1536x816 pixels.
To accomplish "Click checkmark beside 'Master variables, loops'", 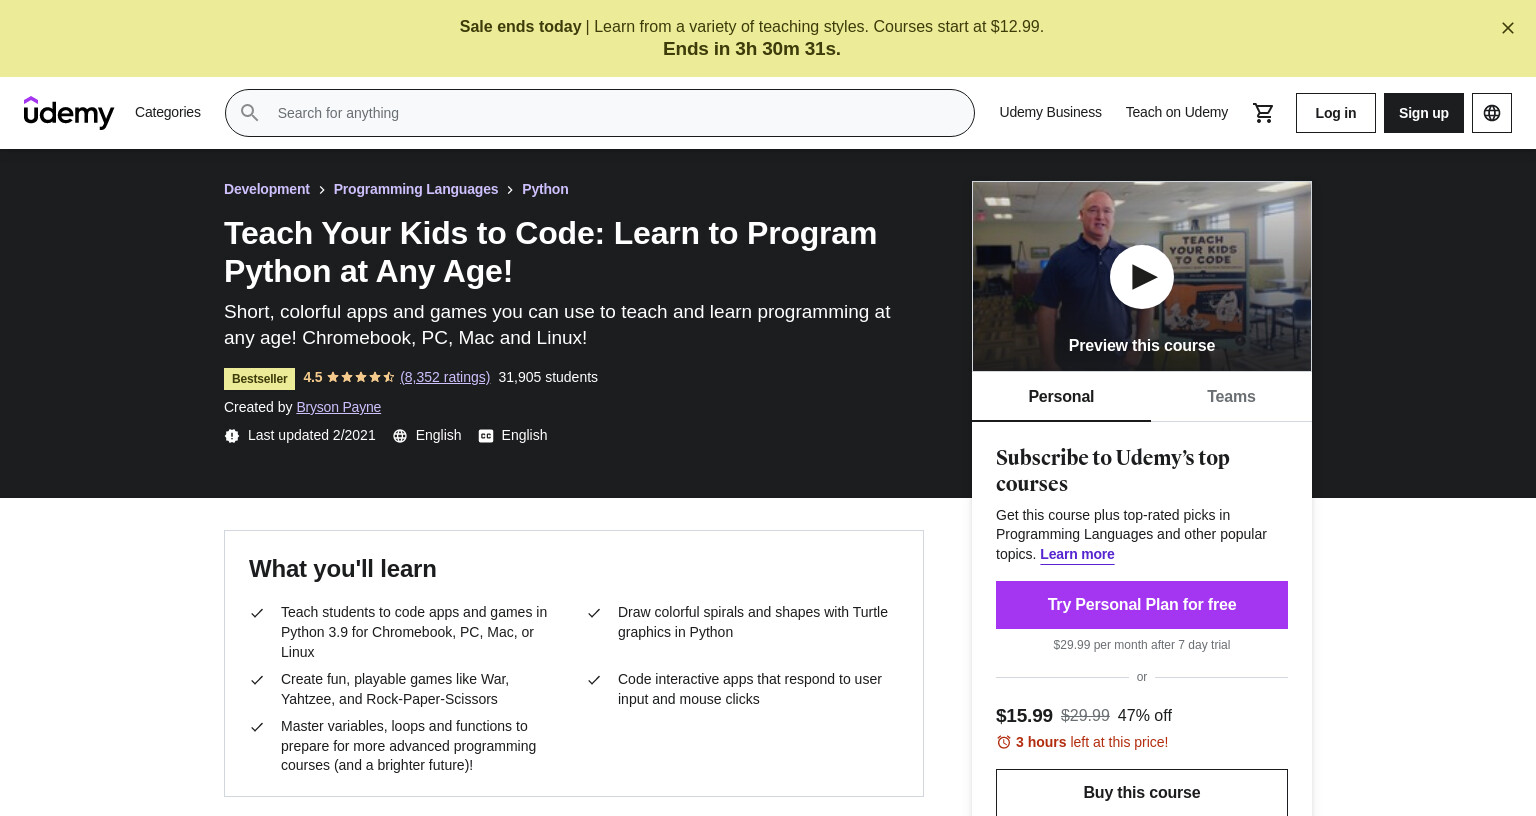I will [x=257, y=727].
